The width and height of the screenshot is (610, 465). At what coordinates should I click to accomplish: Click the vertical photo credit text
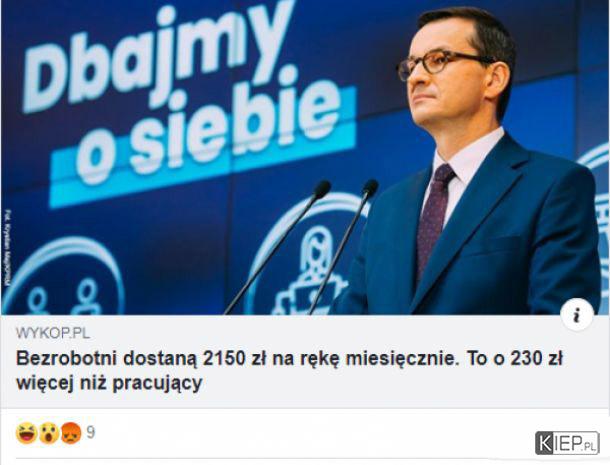click(x=9, y=249)
